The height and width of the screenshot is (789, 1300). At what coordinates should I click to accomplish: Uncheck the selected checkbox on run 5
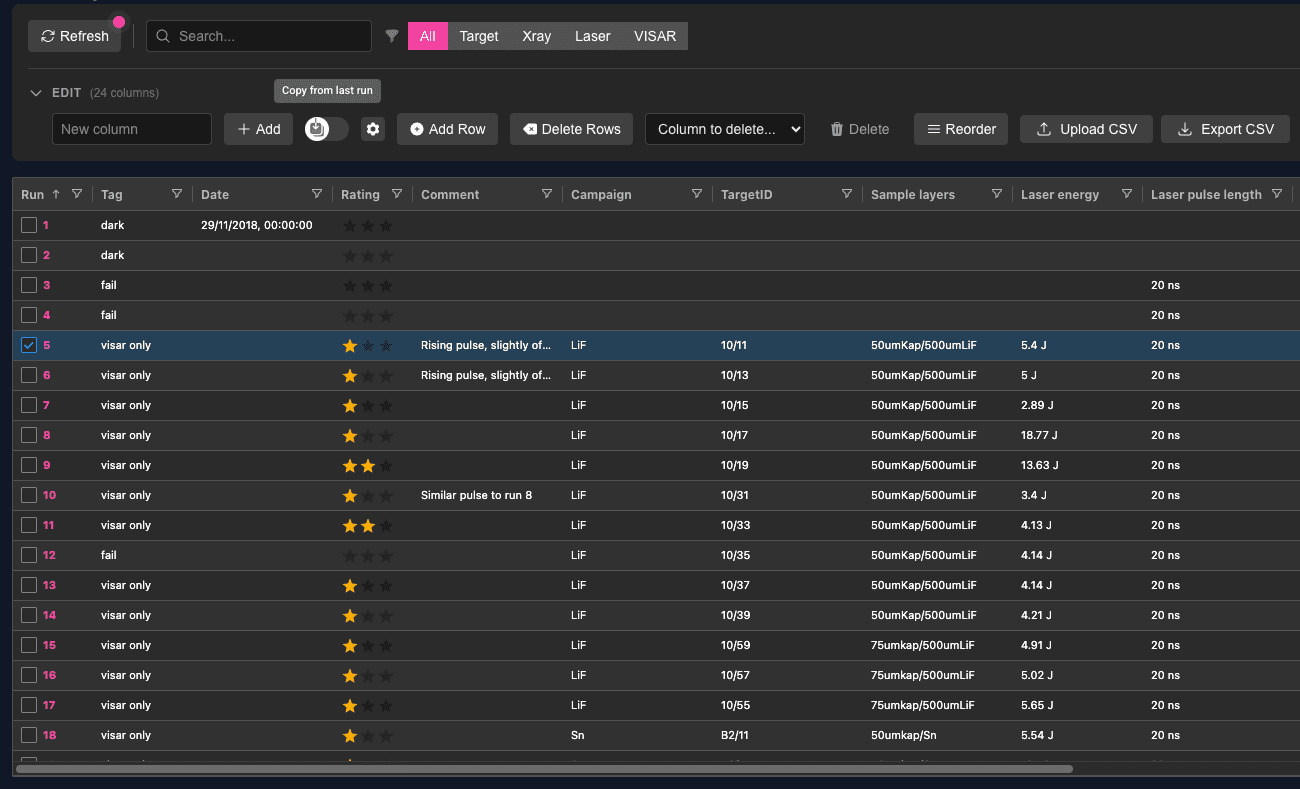[29, 345]
